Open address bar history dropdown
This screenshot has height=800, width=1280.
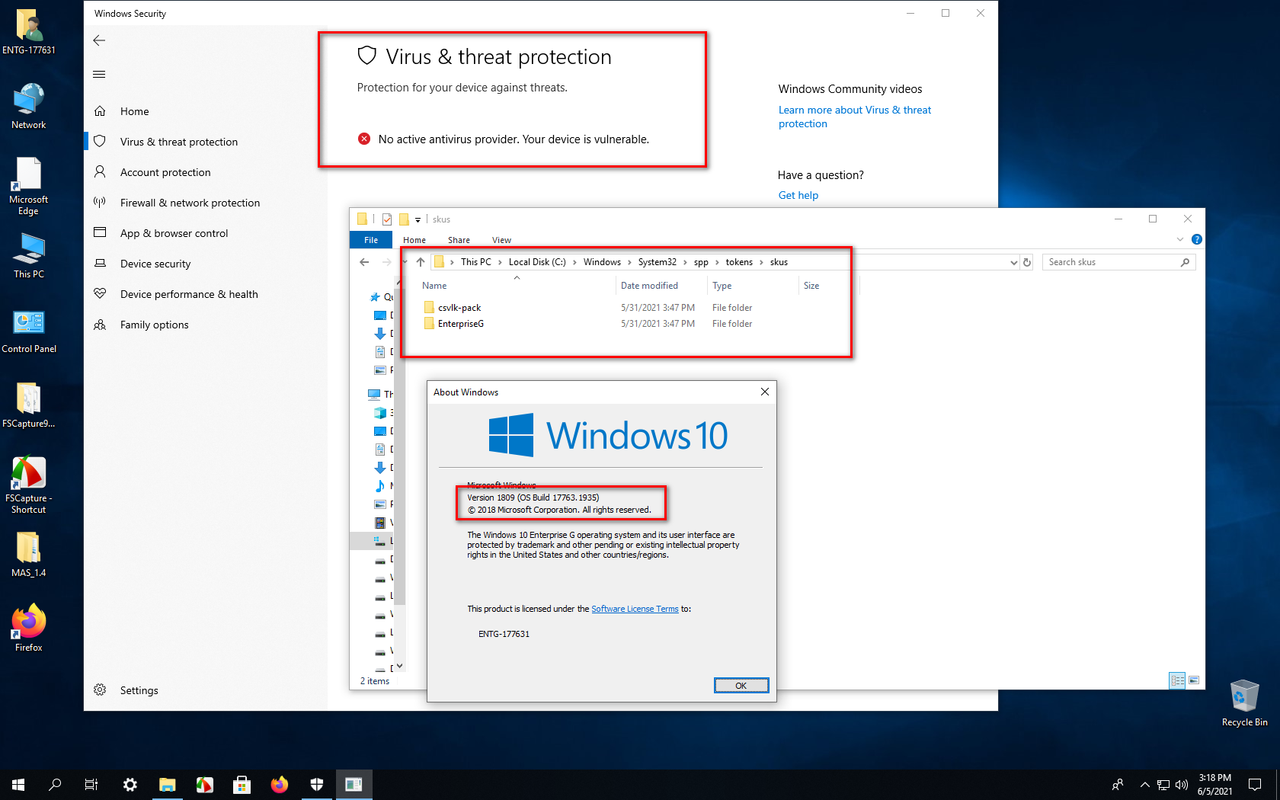pos(1012,262)
